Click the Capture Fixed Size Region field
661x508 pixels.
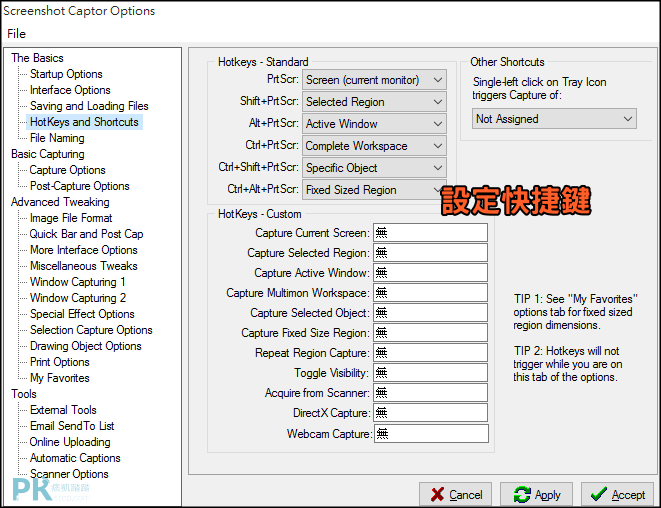(x=430, y=333)
